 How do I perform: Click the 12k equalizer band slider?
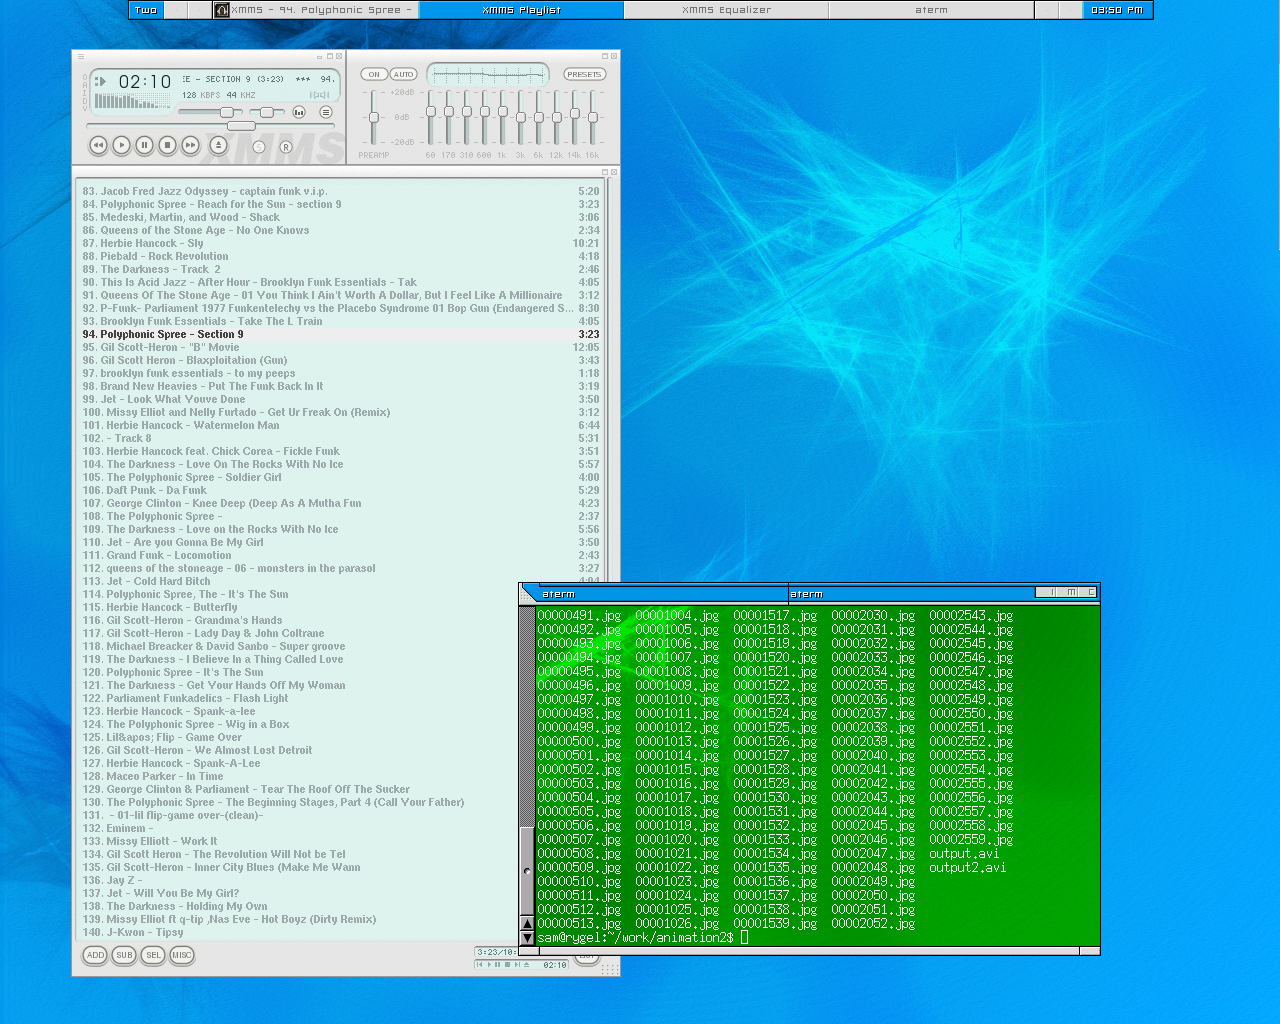pyautogui.click(x=557, y=117)
